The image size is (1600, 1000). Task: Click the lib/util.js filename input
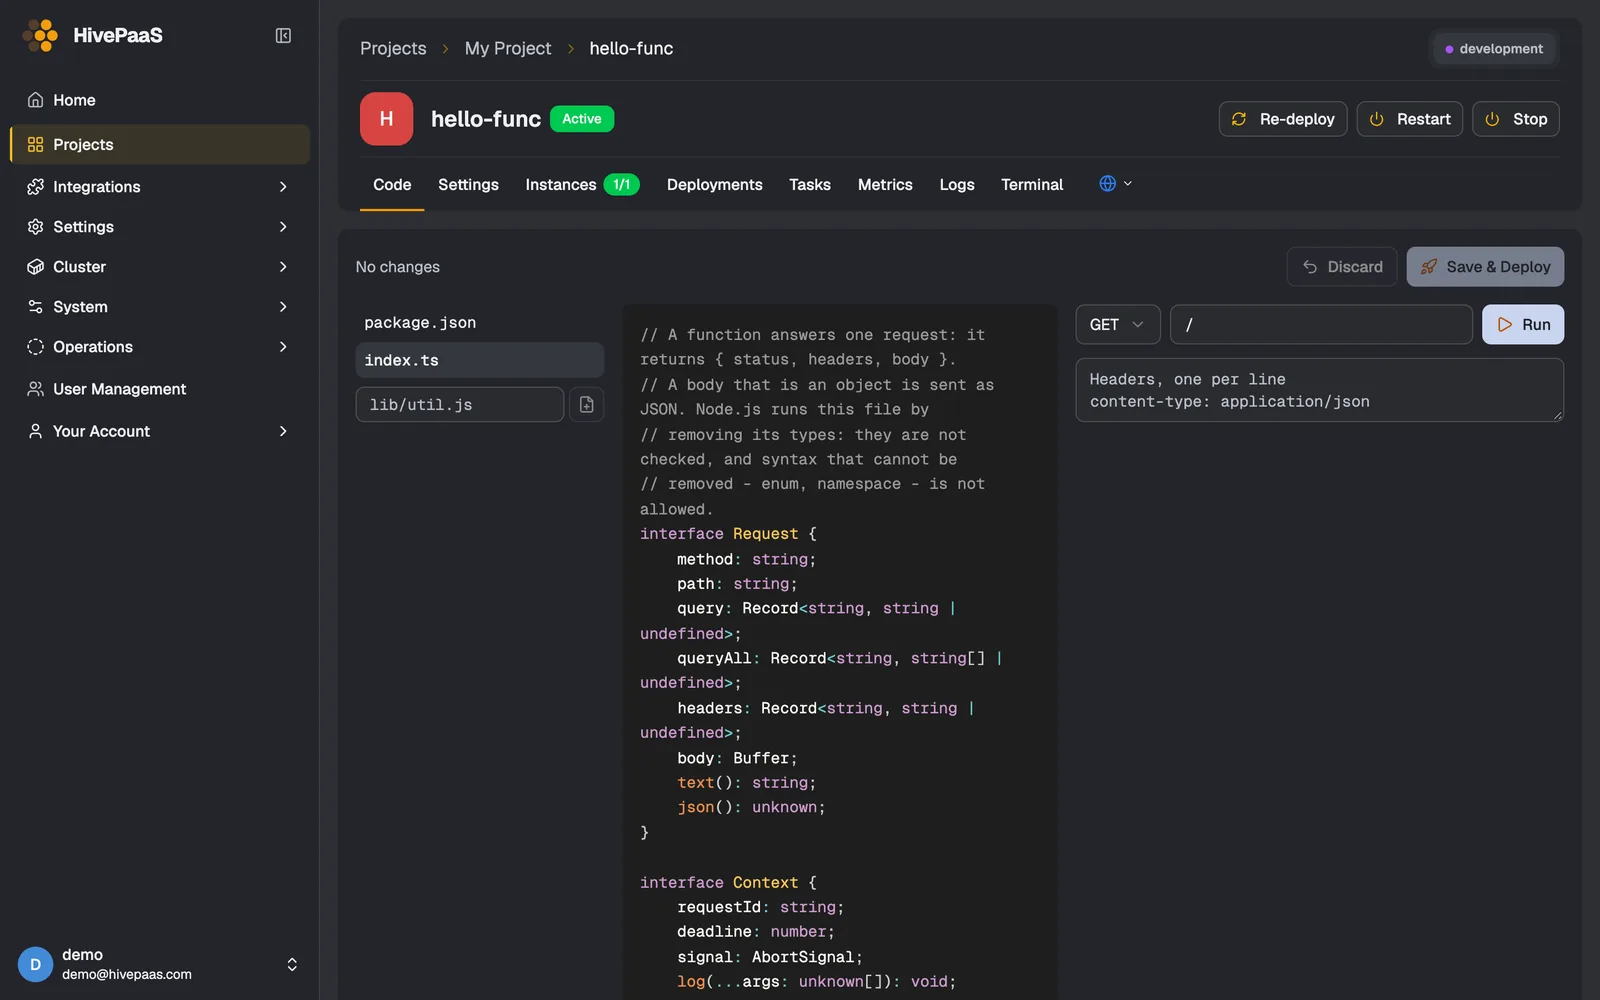(460, 404)
